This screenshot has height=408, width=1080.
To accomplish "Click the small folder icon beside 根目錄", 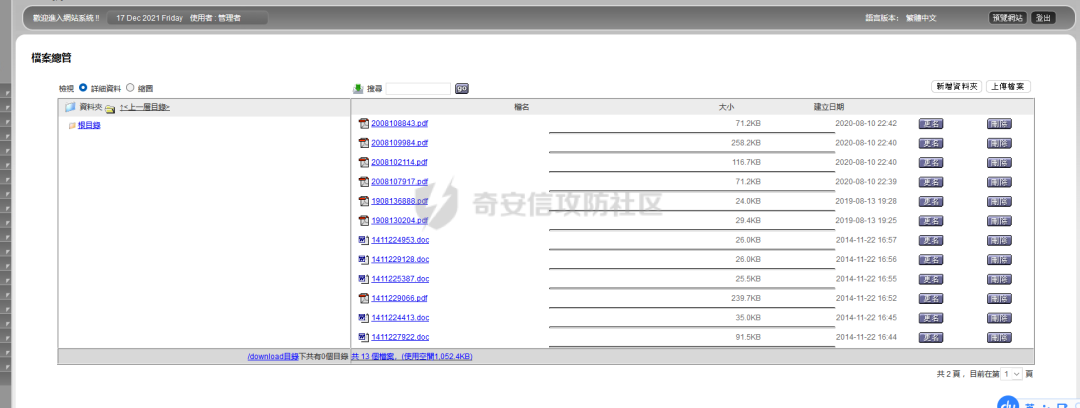I will [x=72, y=125].
